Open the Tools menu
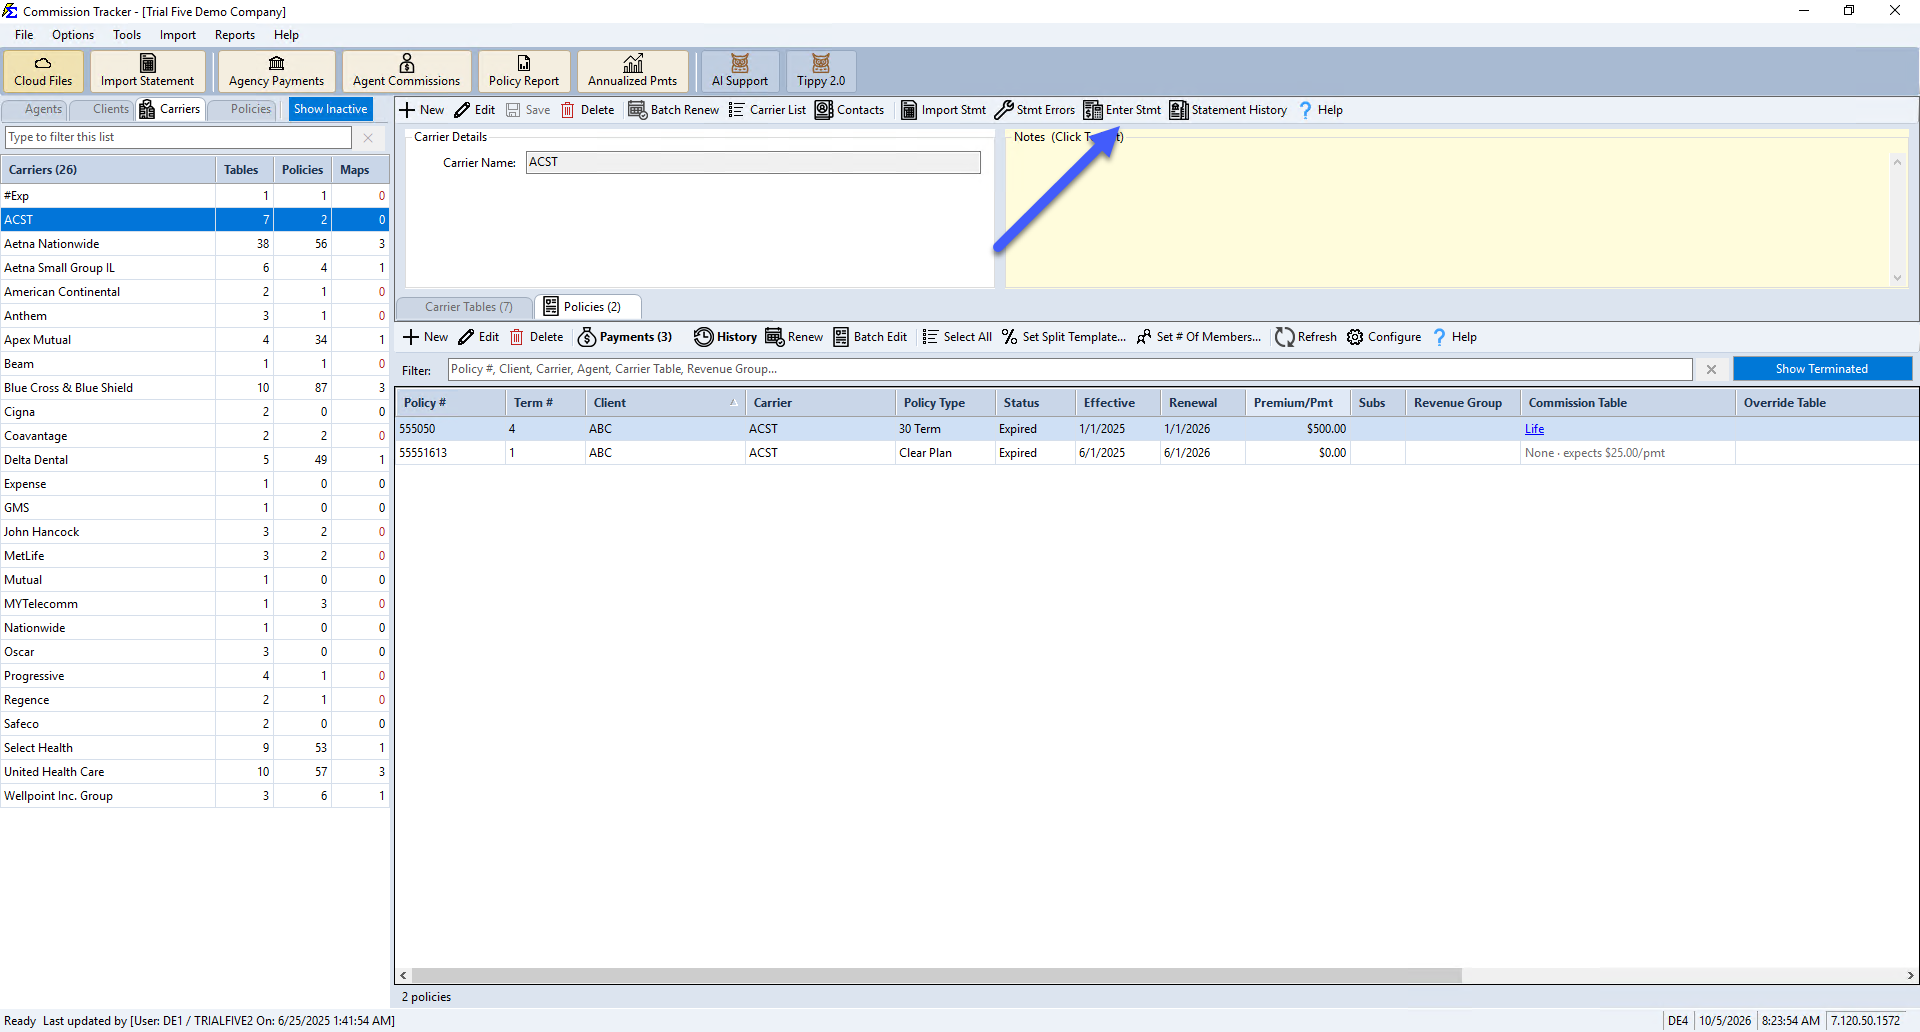The height and width of the screenshot is (1032, 1920). (127, 35)
